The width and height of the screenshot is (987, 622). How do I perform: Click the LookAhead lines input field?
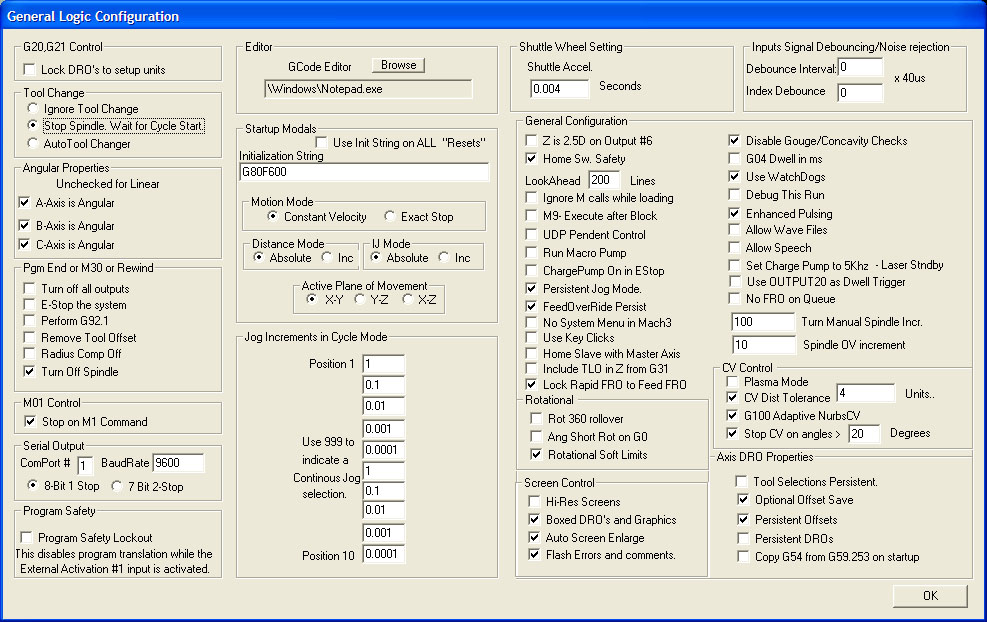click(604, 180)
